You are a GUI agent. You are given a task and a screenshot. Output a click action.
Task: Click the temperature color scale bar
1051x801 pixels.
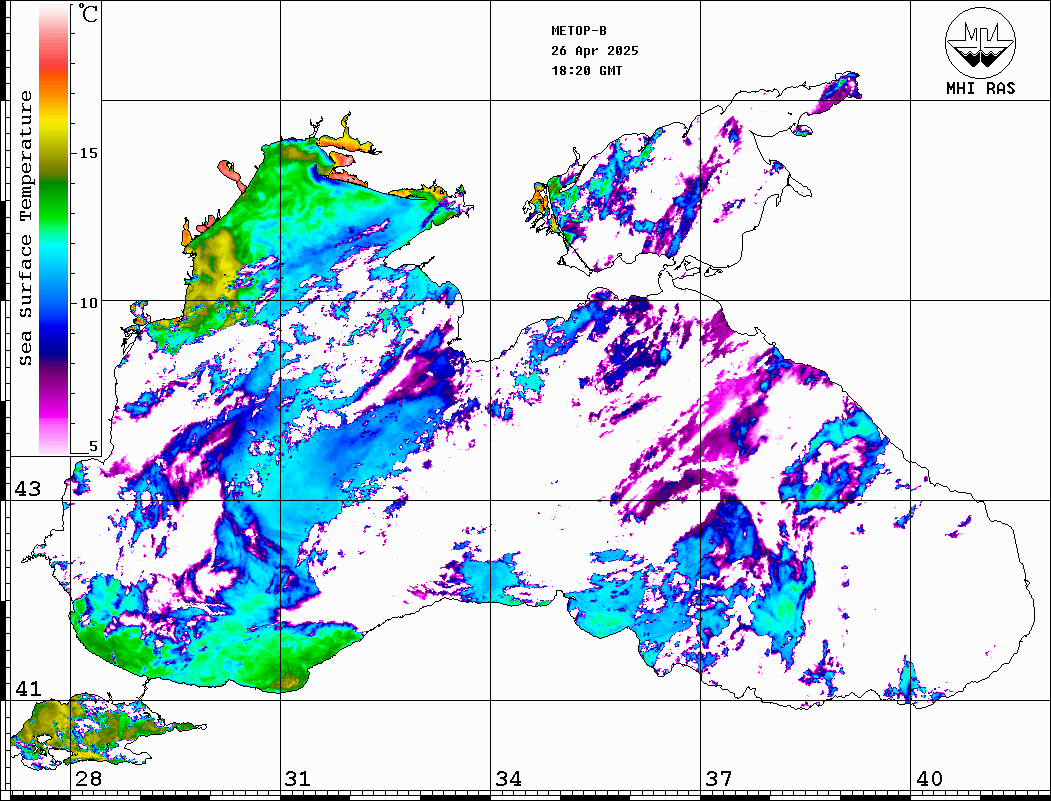click(x=54, y=229)
